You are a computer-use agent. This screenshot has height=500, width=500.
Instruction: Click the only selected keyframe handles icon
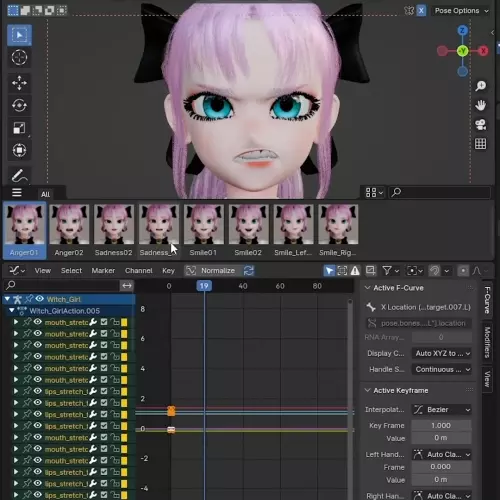(342, 270)
